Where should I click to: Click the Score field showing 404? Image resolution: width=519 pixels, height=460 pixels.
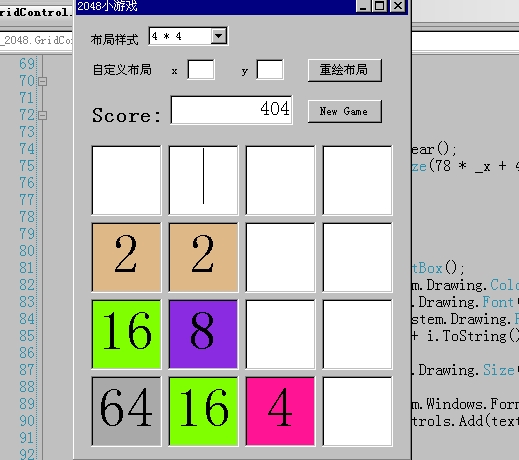pos(231,110)
